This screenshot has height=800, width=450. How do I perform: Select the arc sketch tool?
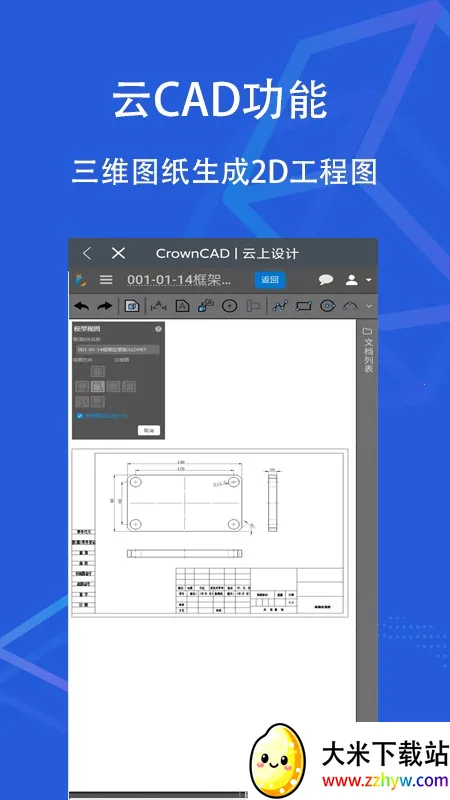pos(351,306)
